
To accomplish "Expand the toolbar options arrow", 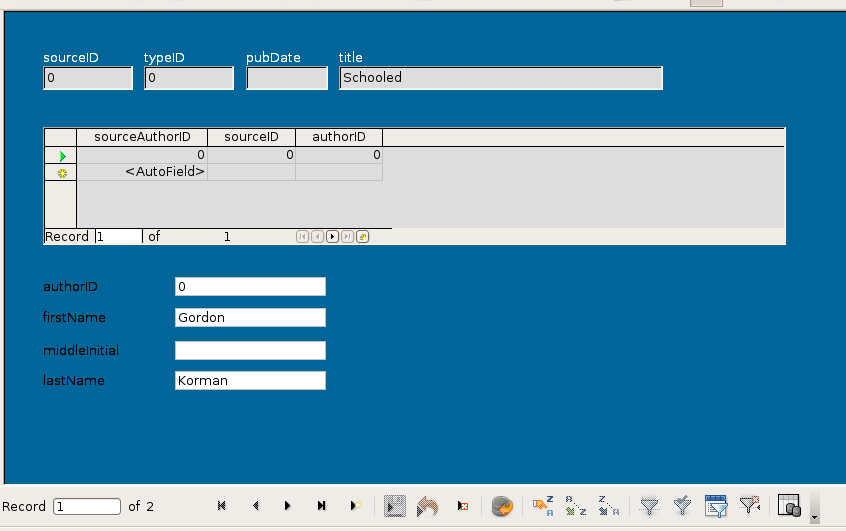I will click(814, 516).
